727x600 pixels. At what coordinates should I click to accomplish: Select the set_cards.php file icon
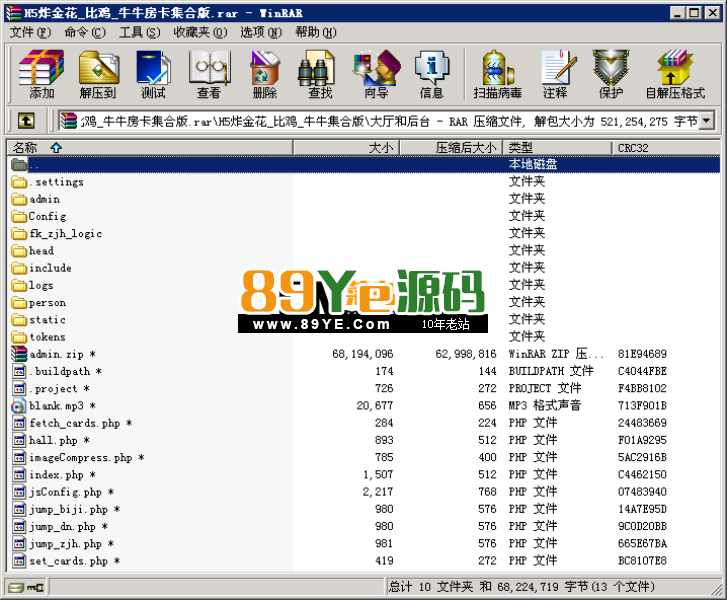pyautogui.click(x=19, y=561)
